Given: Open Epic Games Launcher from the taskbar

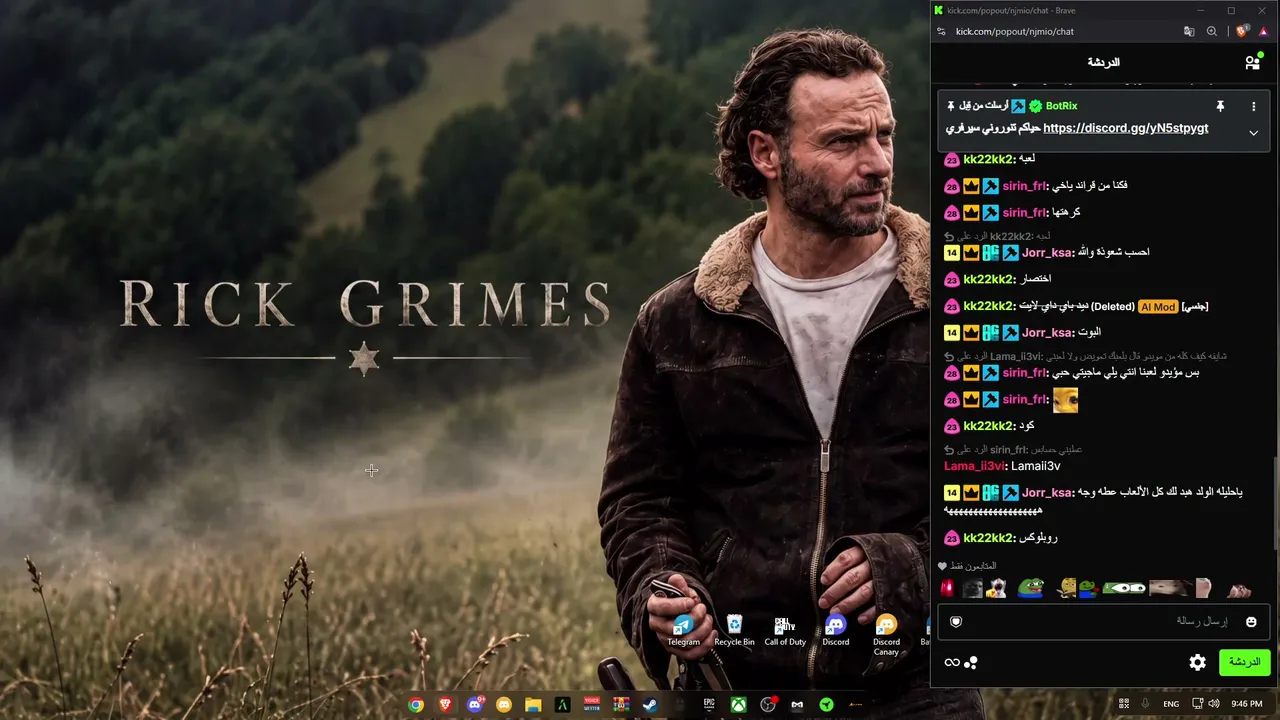Looking at the screenshot, I should (709, 705).
